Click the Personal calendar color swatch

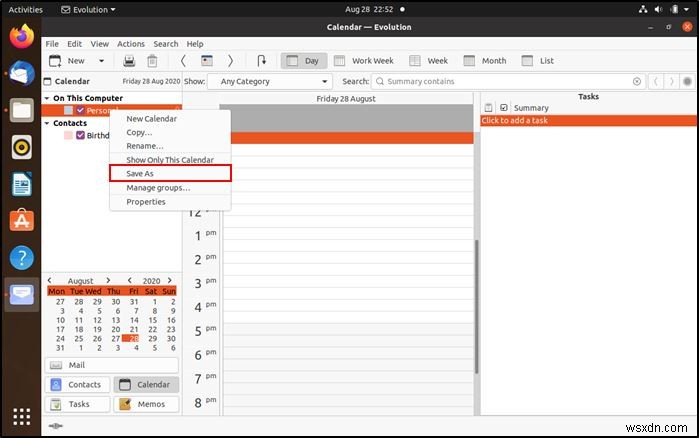coord(68,110)
